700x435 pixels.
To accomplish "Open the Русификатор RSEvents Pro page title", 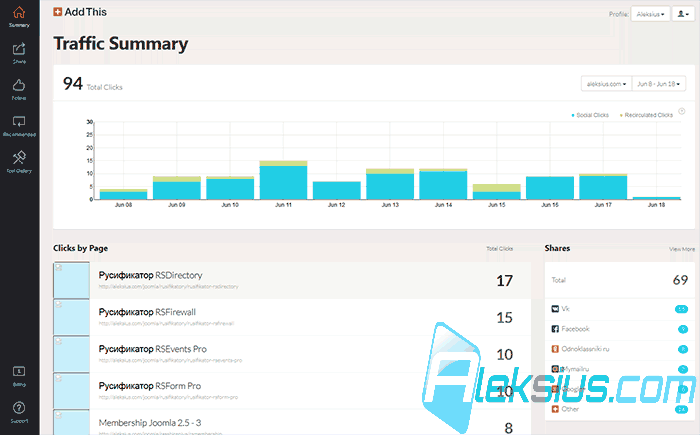I will tap(153, 349).
